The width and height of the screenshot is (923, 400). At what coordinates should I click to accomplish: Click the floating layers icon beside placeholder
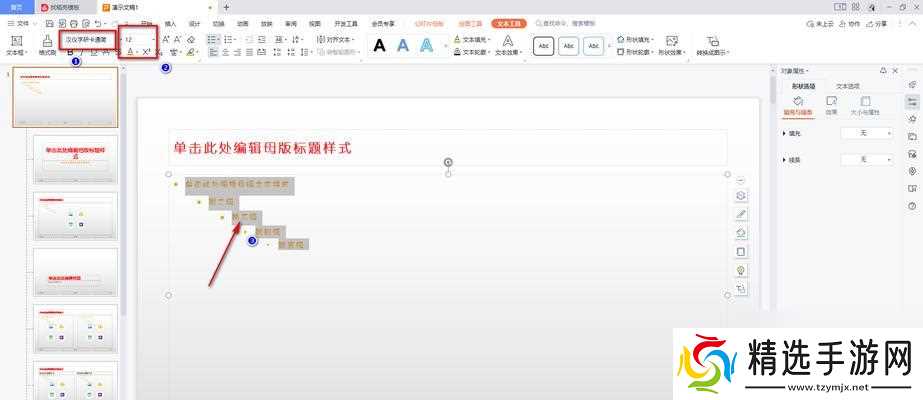(741, 195)
